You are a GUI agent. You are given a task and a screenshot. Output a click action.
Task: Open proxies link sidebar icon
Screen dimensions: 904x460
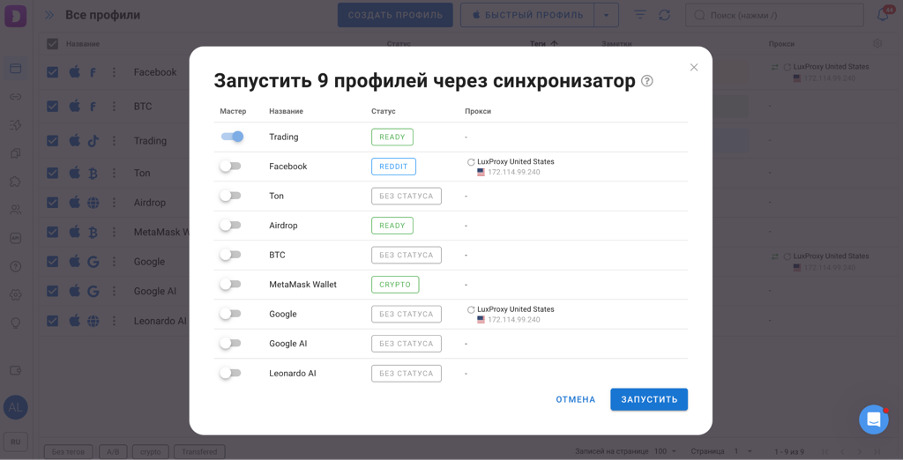[x=16, y=96]
